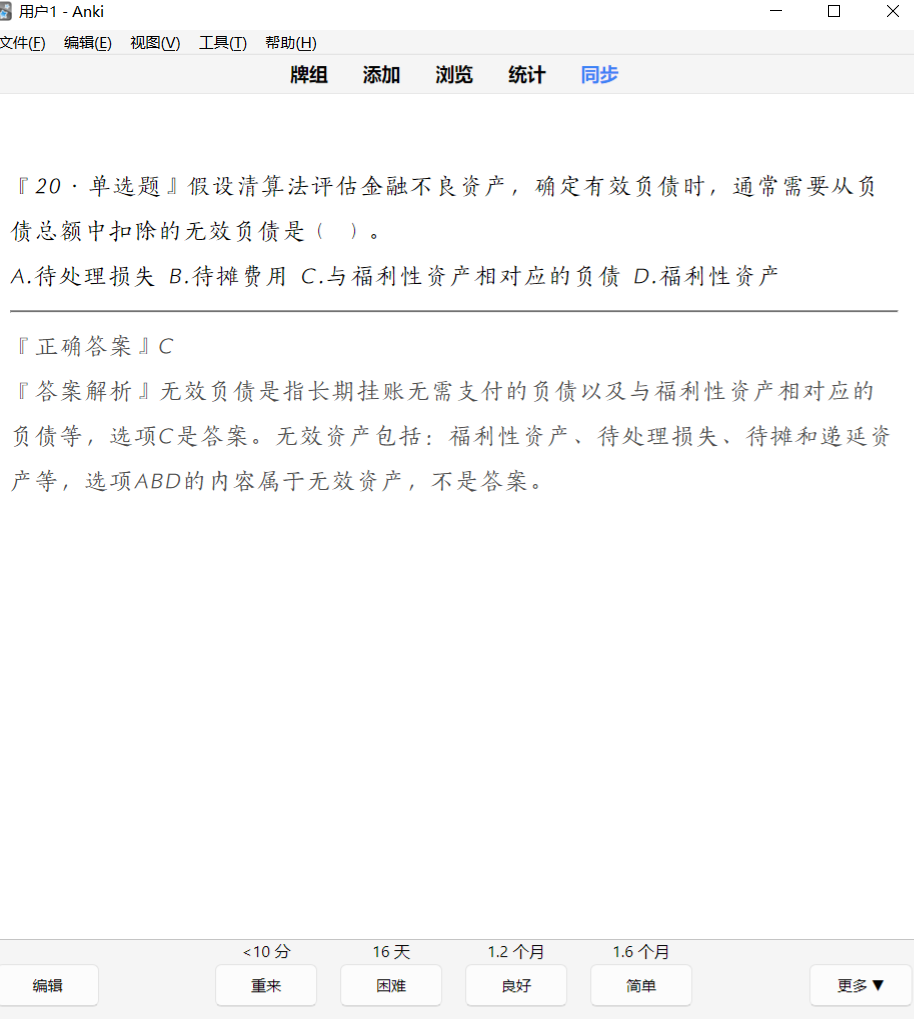Open the 工具(T) menu
This screenshot has width=914, height=1019.
click(x=223, y=43)
